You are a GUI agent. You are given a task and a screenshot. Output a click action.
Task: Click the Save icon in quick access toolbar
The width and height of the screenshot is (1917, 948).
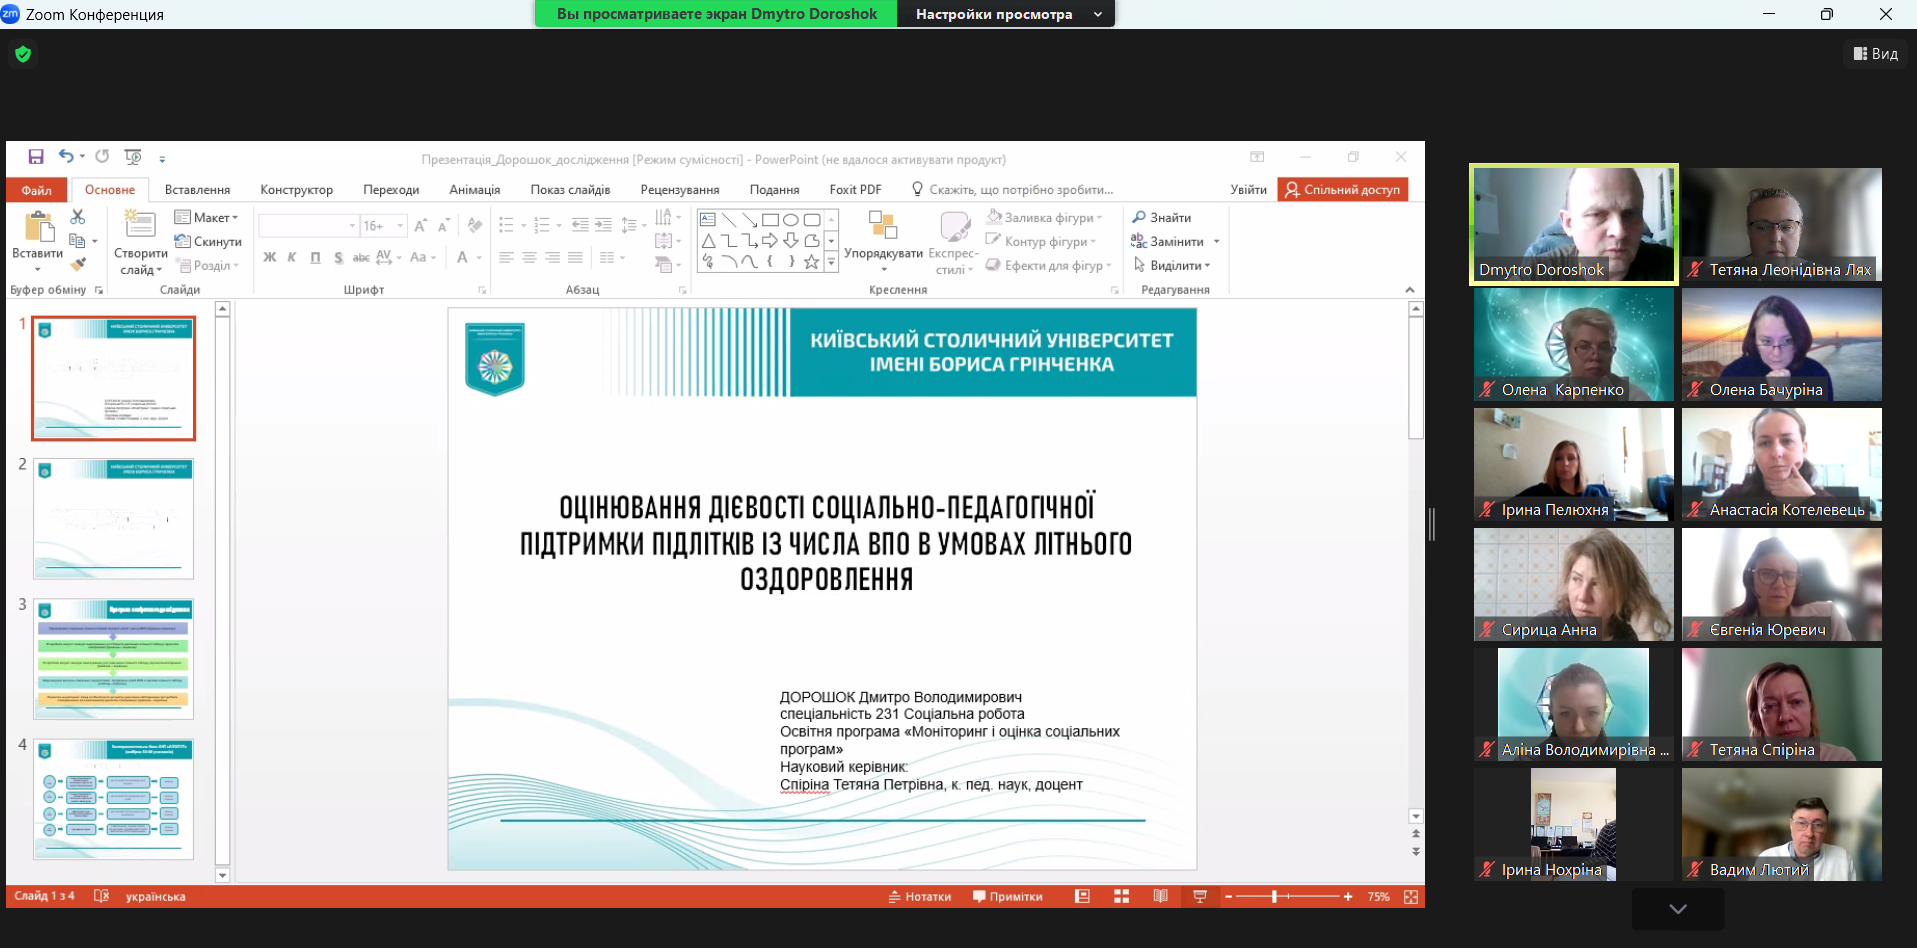pyautogui.click(x=36, y=157)
